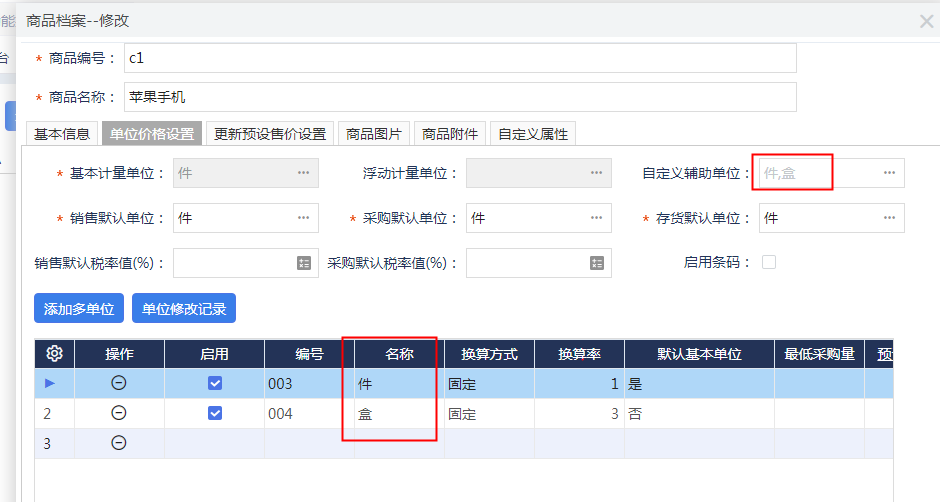Click the remove icon in empty row 3

pyautogui.click(x=119, y=443)
